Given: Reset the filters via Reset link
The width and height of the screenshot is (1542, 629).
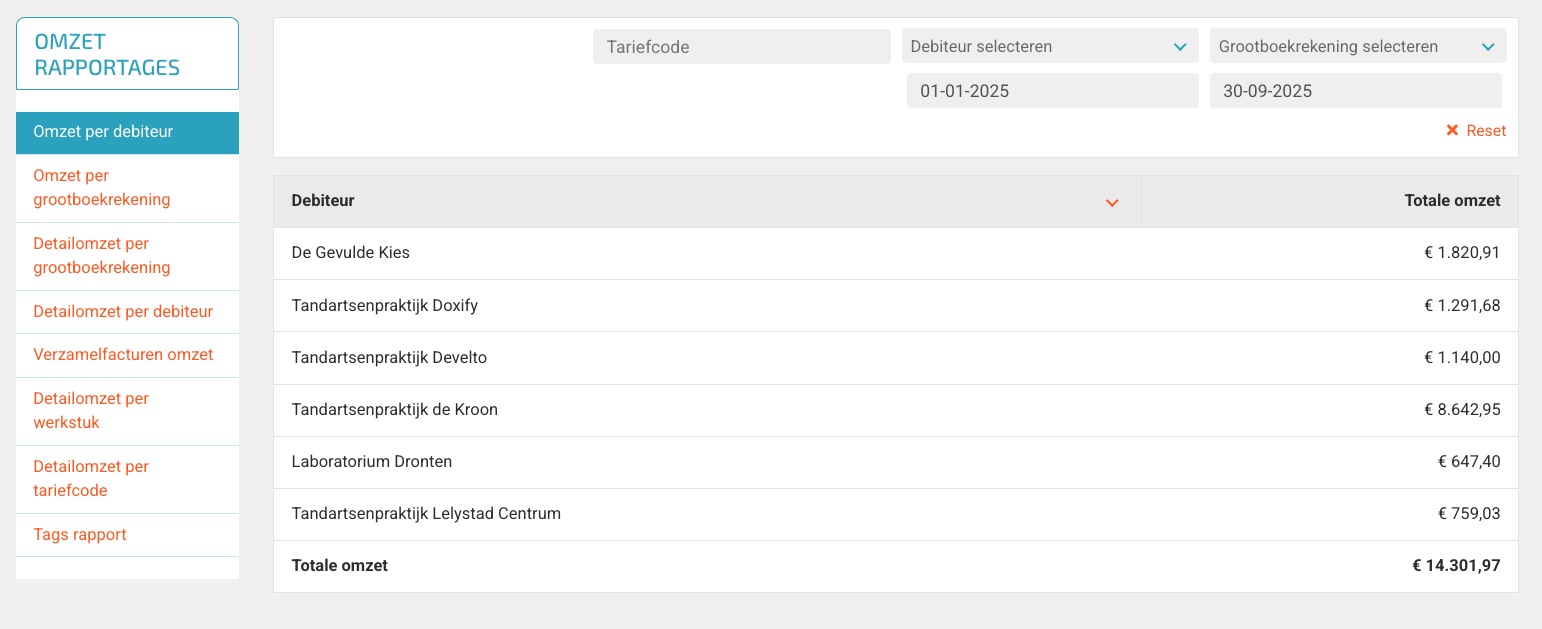Looking at the screenshot, I should pos(1485,131).
